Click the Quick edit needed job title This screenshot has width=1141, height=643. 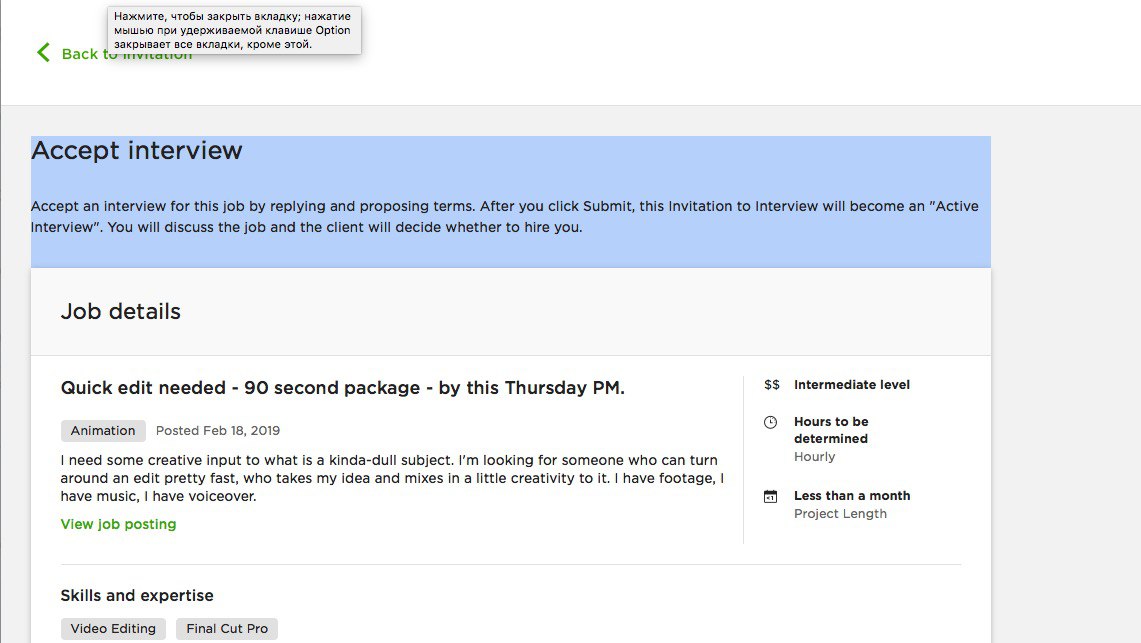[x=343, y=388]
